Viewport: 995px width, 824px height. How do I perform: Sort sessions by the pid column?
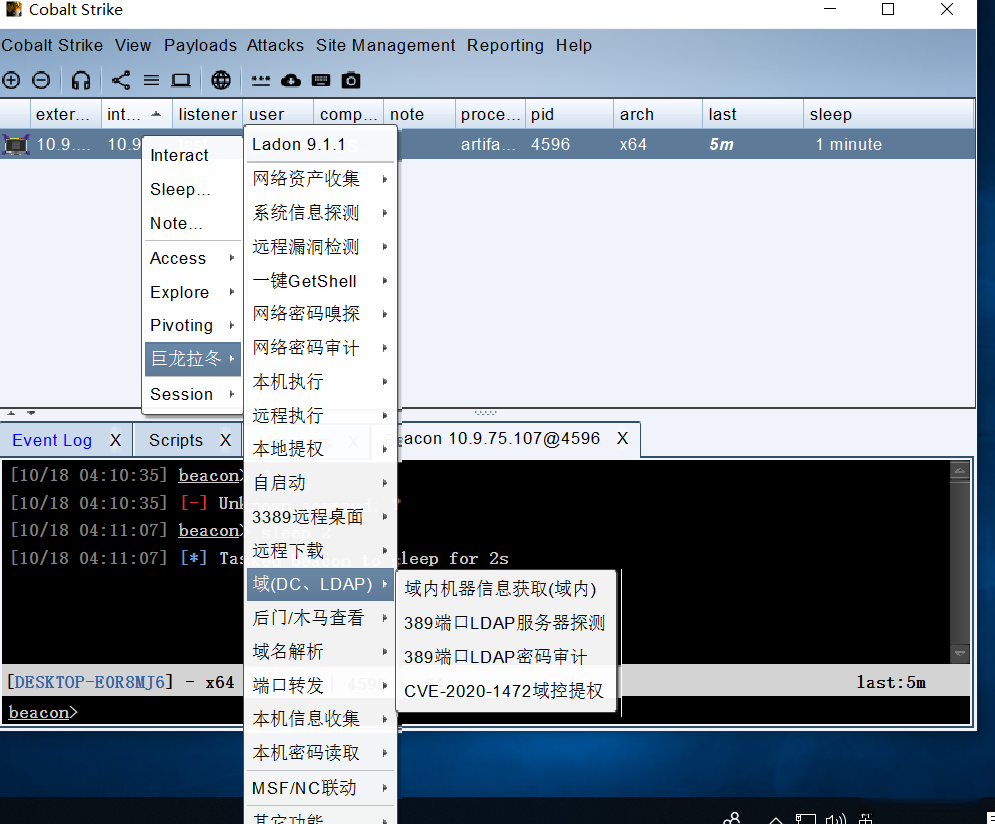(569, 114)
